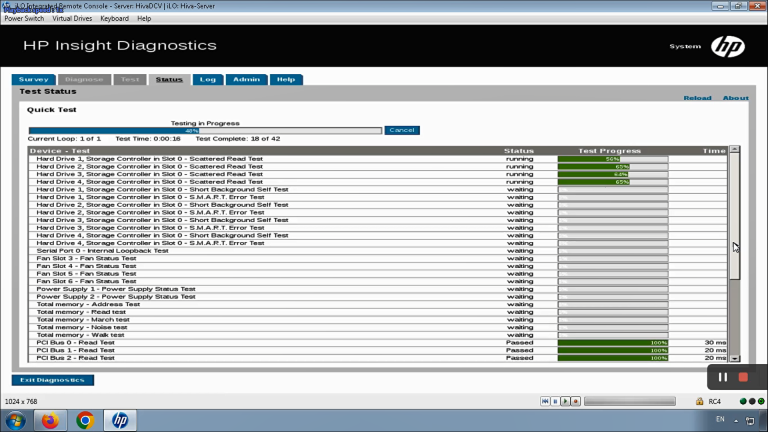Select the HP iLO taskbar icon
The width and height of the screenshot is (768, 432).
pos(120,420)
